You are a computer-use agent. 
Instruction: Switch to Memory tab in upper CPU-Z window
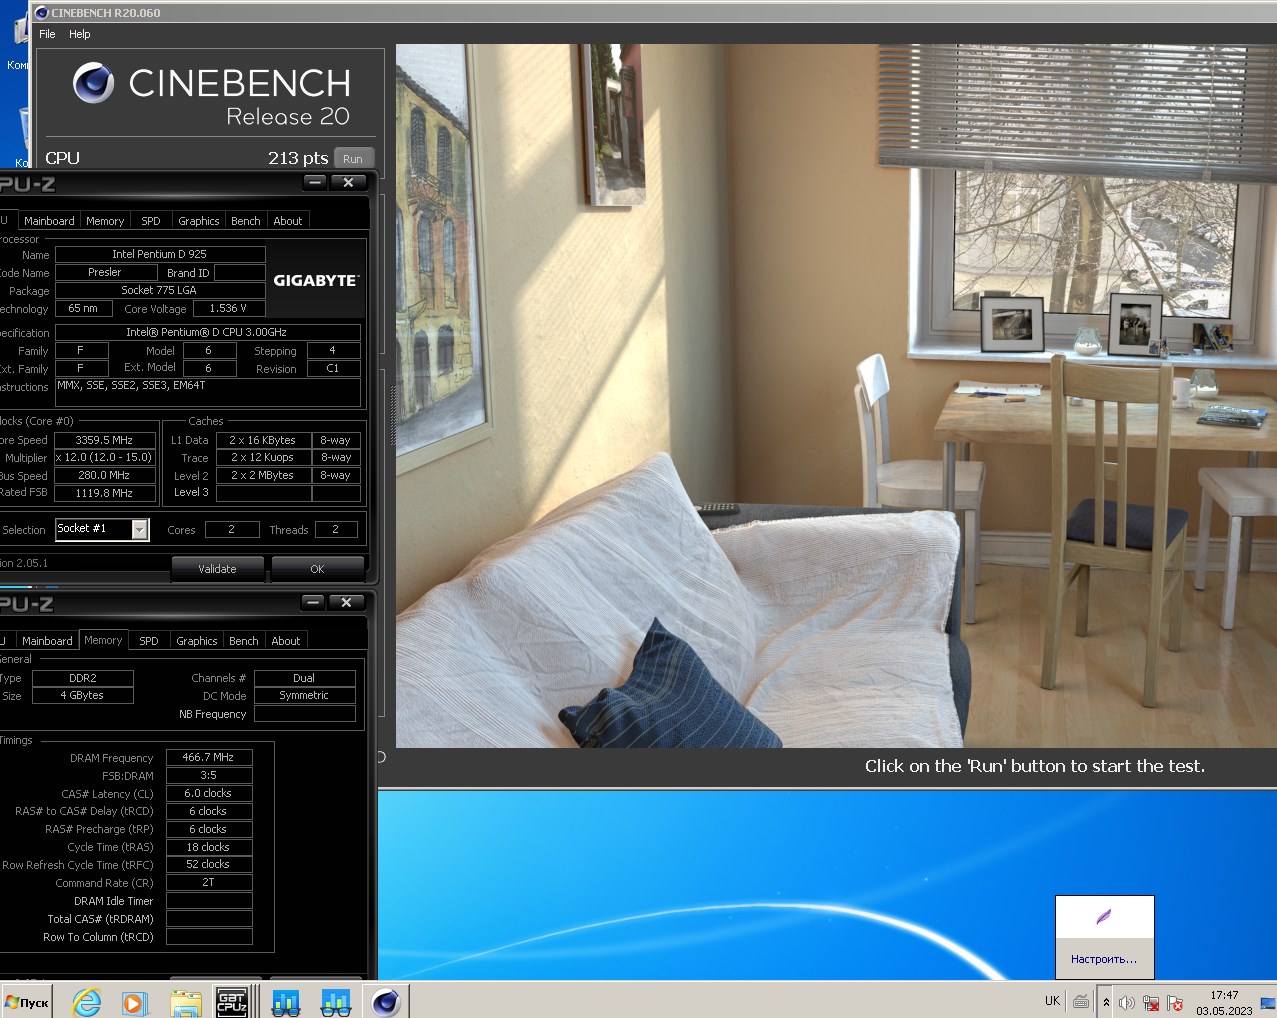click(x=105, y=221)
